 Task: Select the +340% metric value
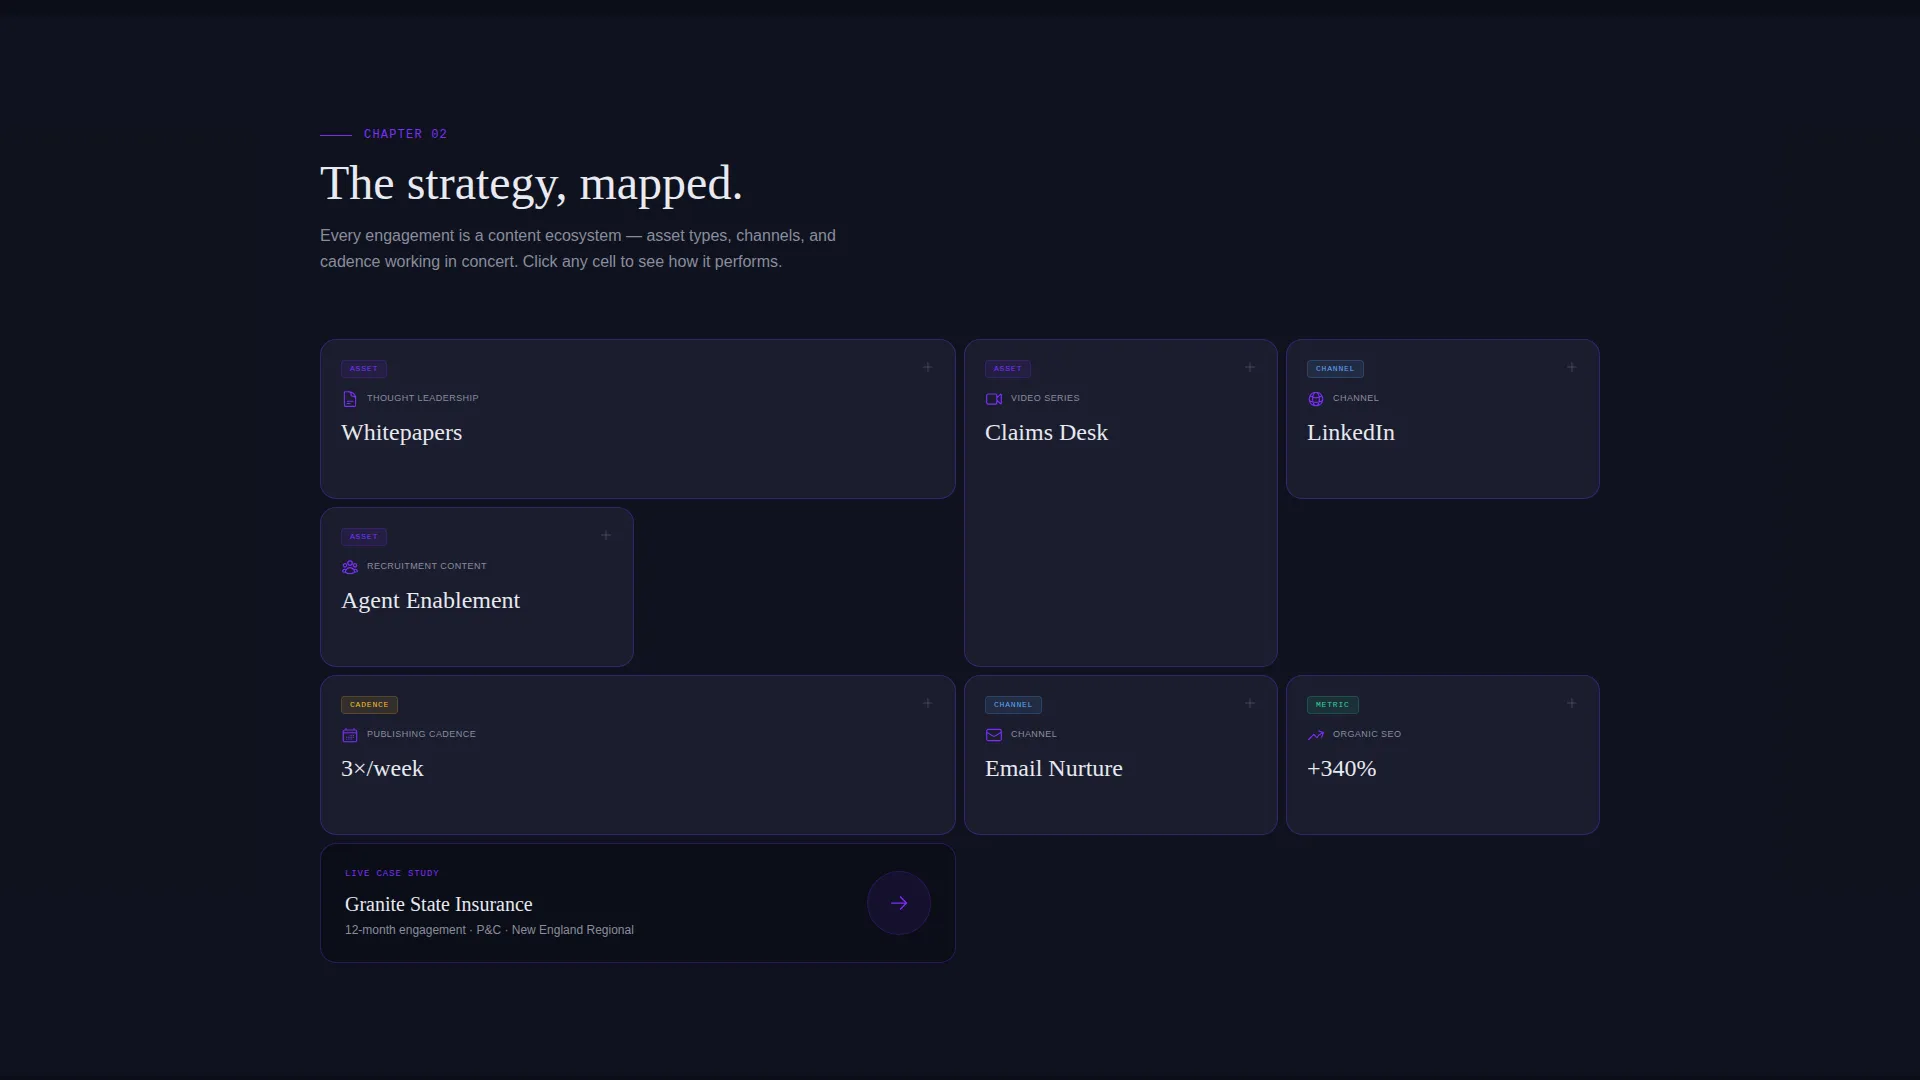click(1341, 769)
